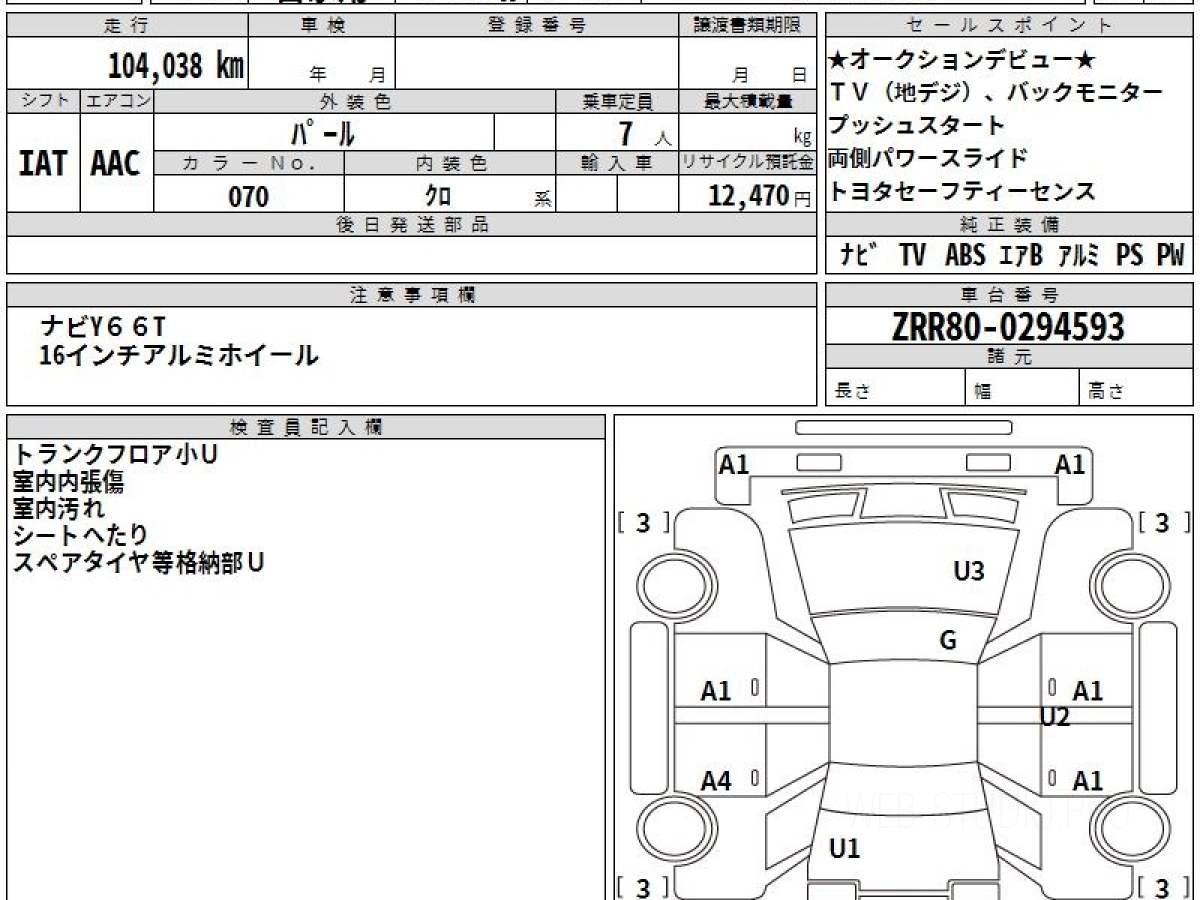This screenshot has height=900, width=1200.
Task: Click the mileage value 104,038 km
Action: click(176, 66)
